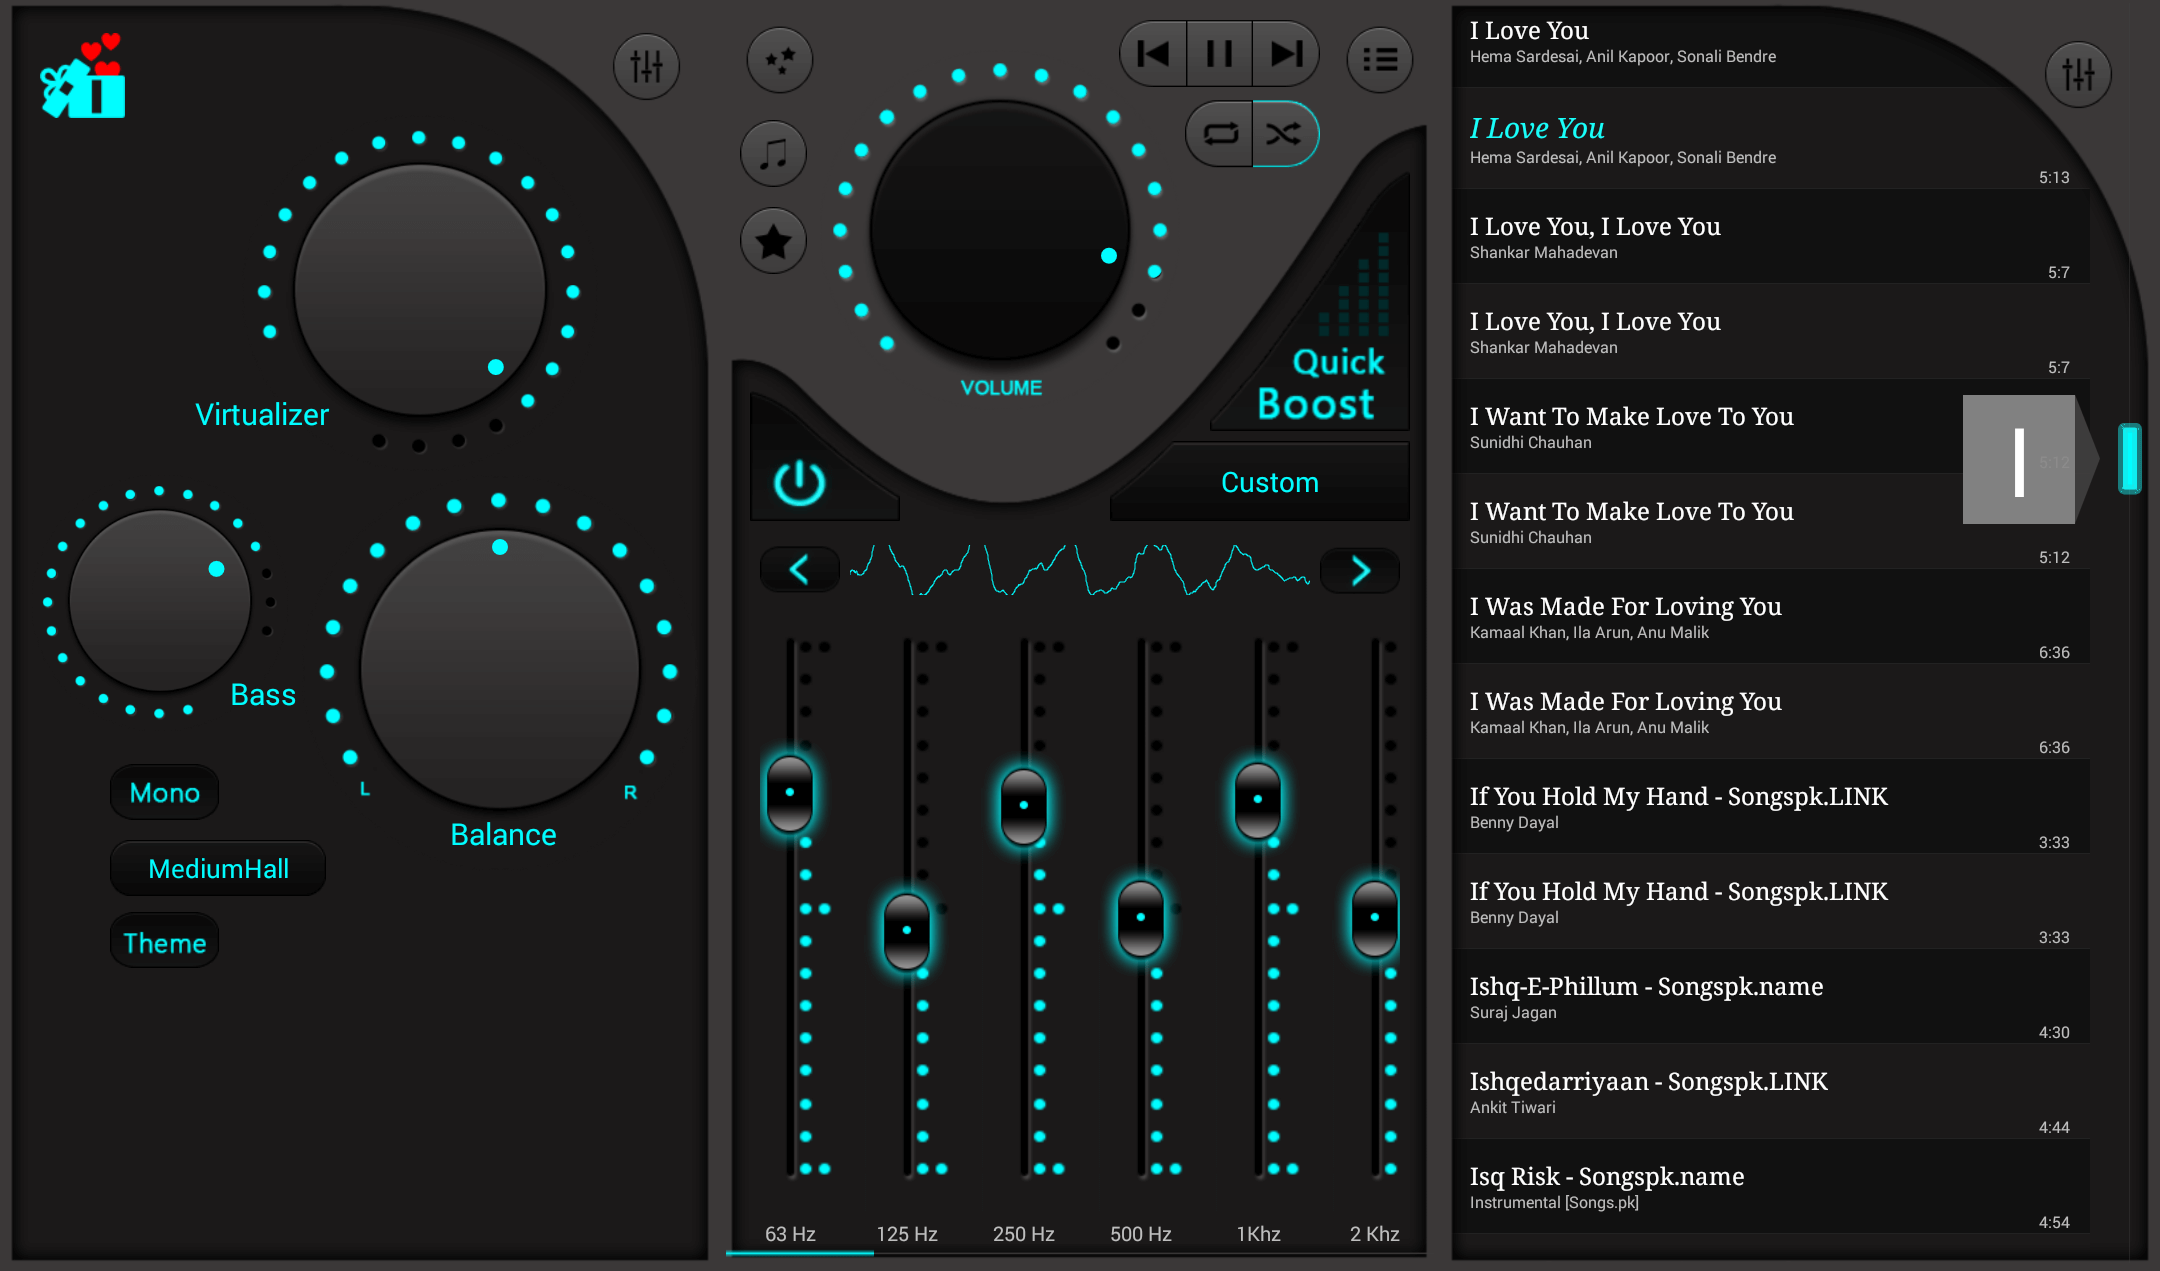Open the playlist list icon
Image resolution: width=2160 pixels, height=1271 pixels.
(x=1379, y=60)
